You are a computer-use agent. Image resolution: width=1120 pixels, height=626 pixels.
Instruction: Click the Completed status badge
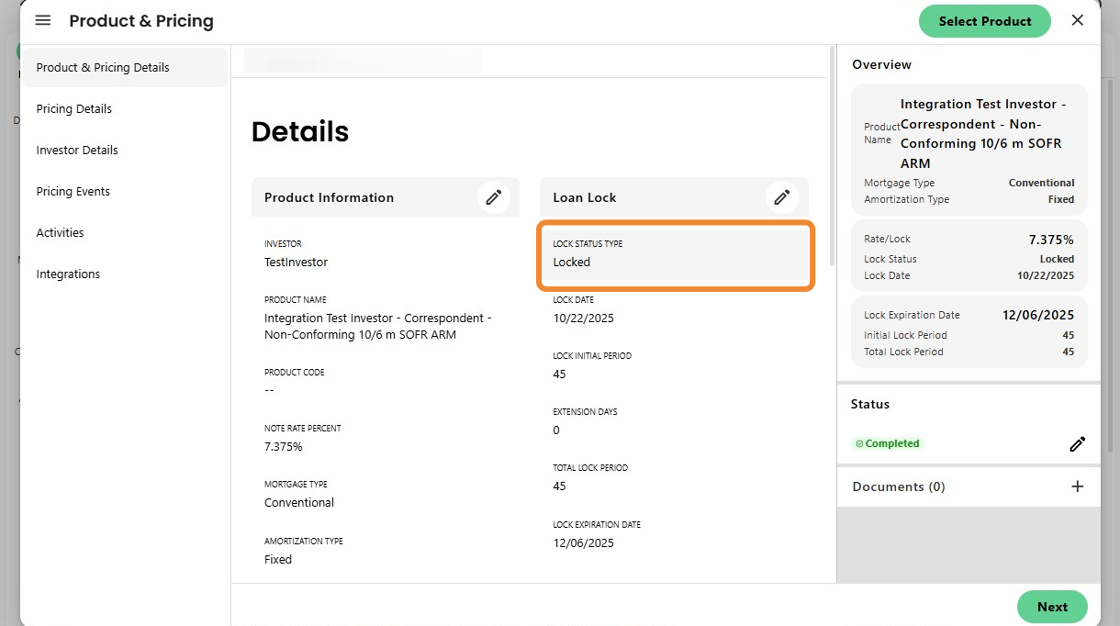click(x=887, y=444)
